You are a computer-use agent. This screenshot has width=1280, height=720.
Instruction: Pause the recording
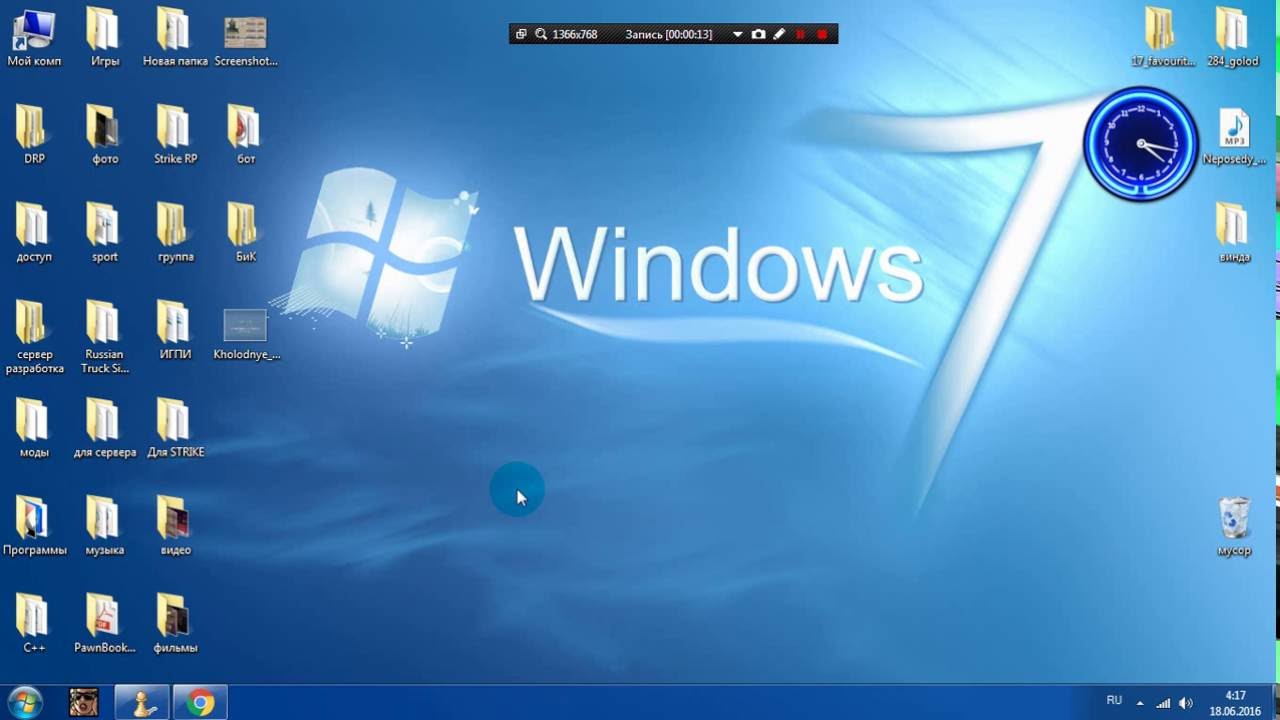pos(800,34)
